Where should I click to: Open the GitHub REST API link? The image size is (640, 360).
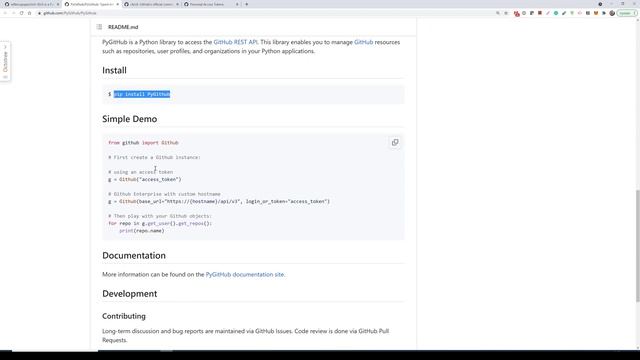click(x=235, y=42)
